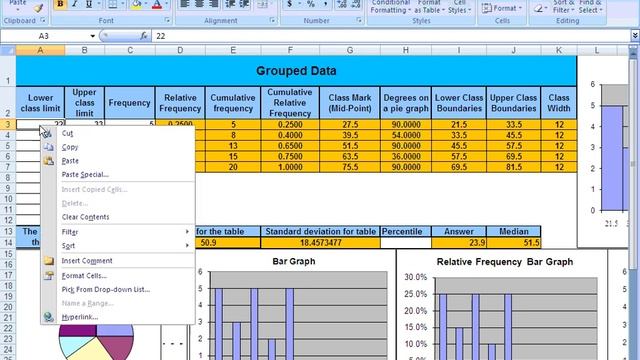Open the Sort submenu

coord(118,246)
